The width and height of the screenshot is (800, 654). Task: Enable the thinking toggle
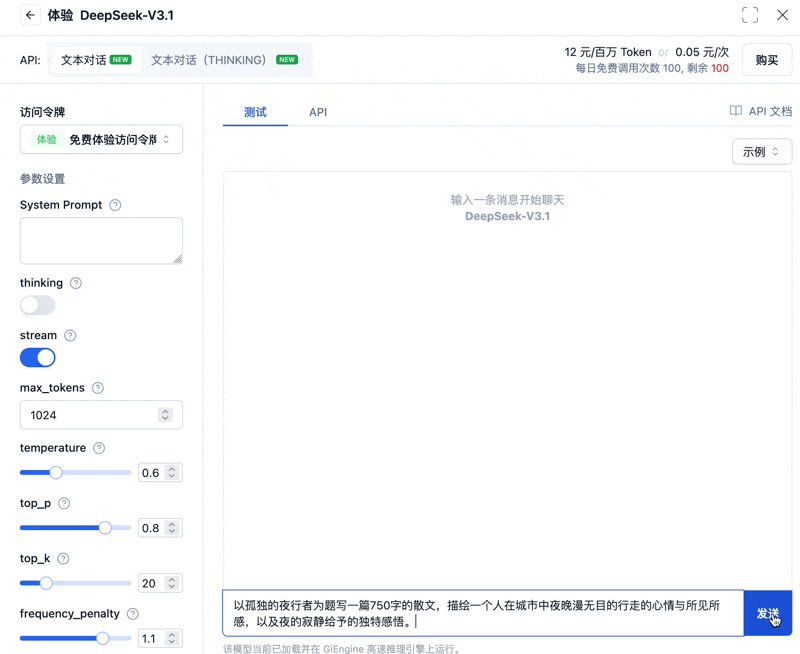point(37,305)
